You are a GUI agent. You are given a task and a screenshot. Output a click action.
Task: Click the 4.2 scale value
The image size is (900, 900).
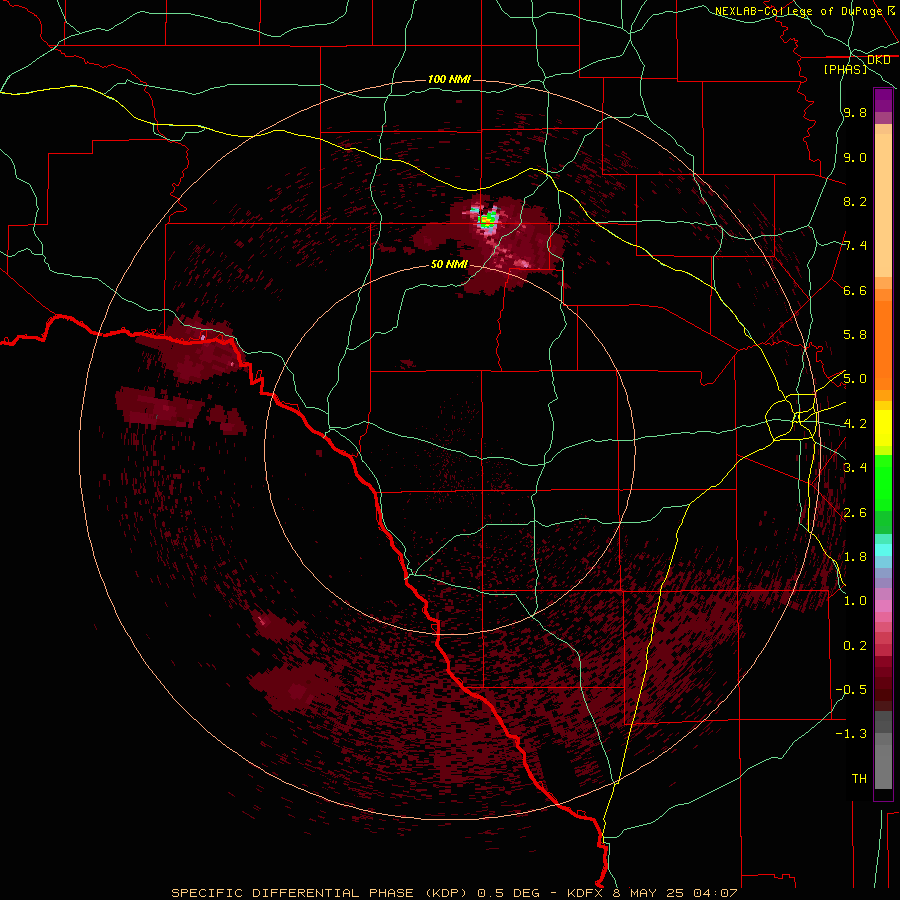click(855, 424)
